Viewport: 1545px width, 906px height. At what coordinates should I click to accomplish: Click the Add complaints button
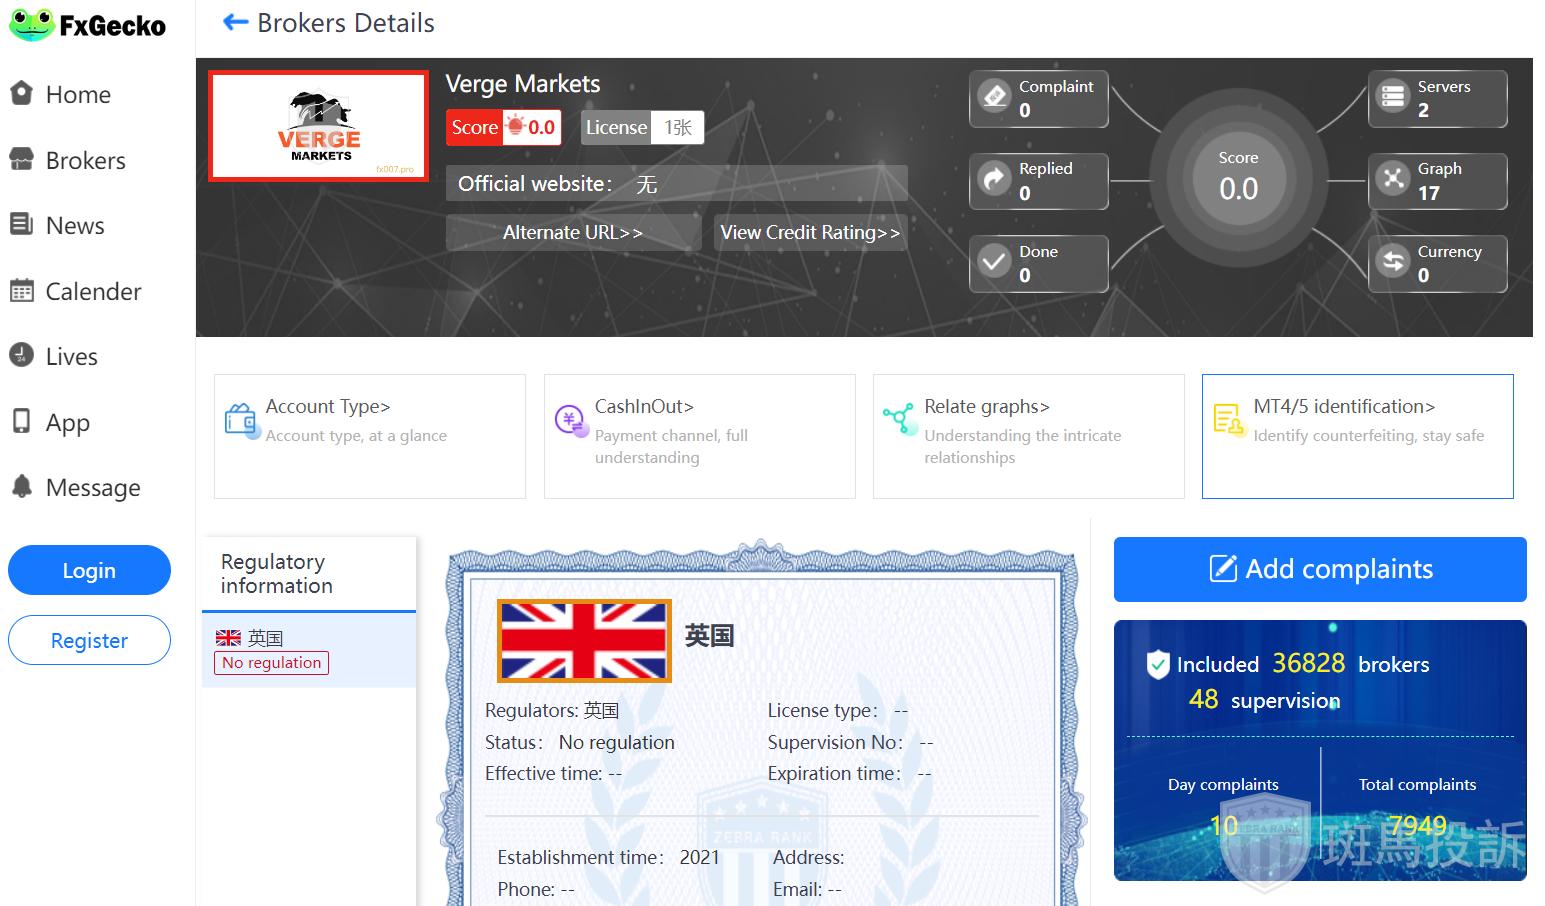tap(1320, 569)
